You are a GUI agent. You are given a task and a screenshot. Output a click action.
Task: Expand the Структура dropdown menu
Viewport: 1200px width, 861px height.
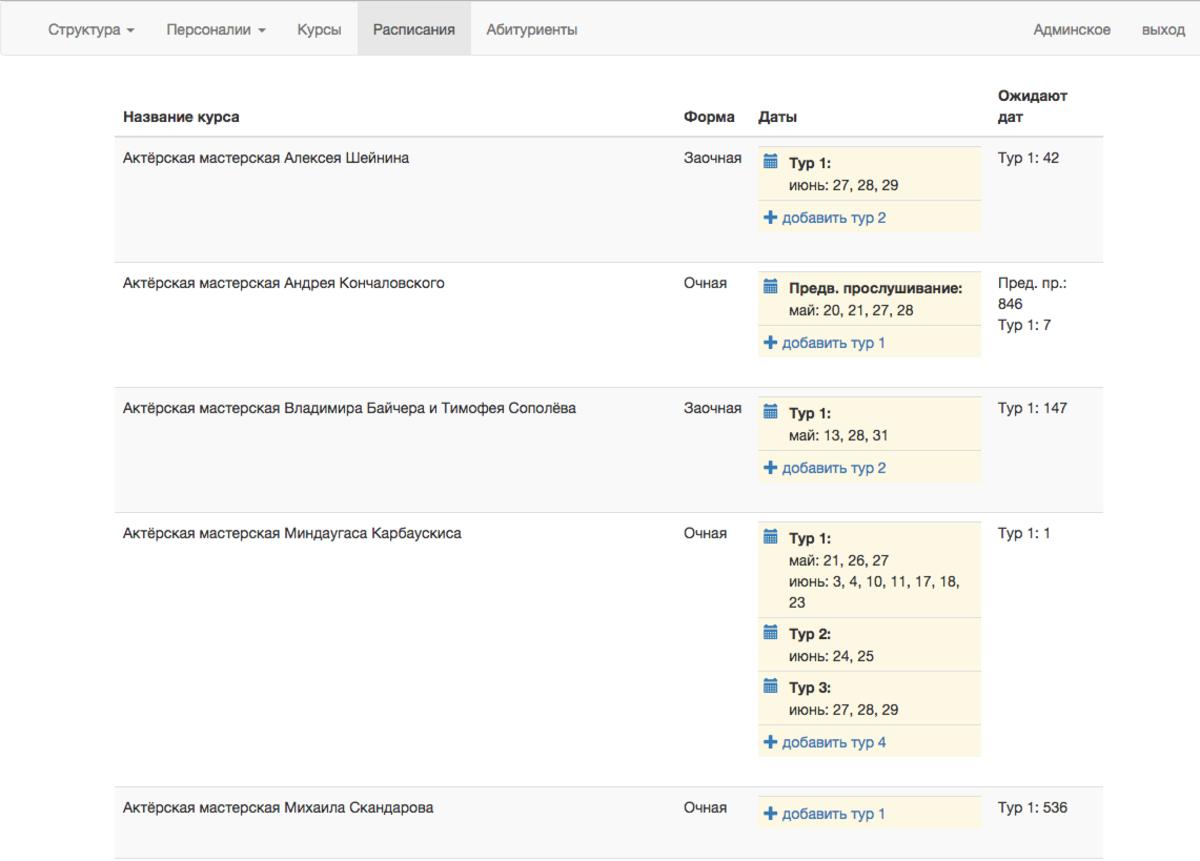[91, 30]
